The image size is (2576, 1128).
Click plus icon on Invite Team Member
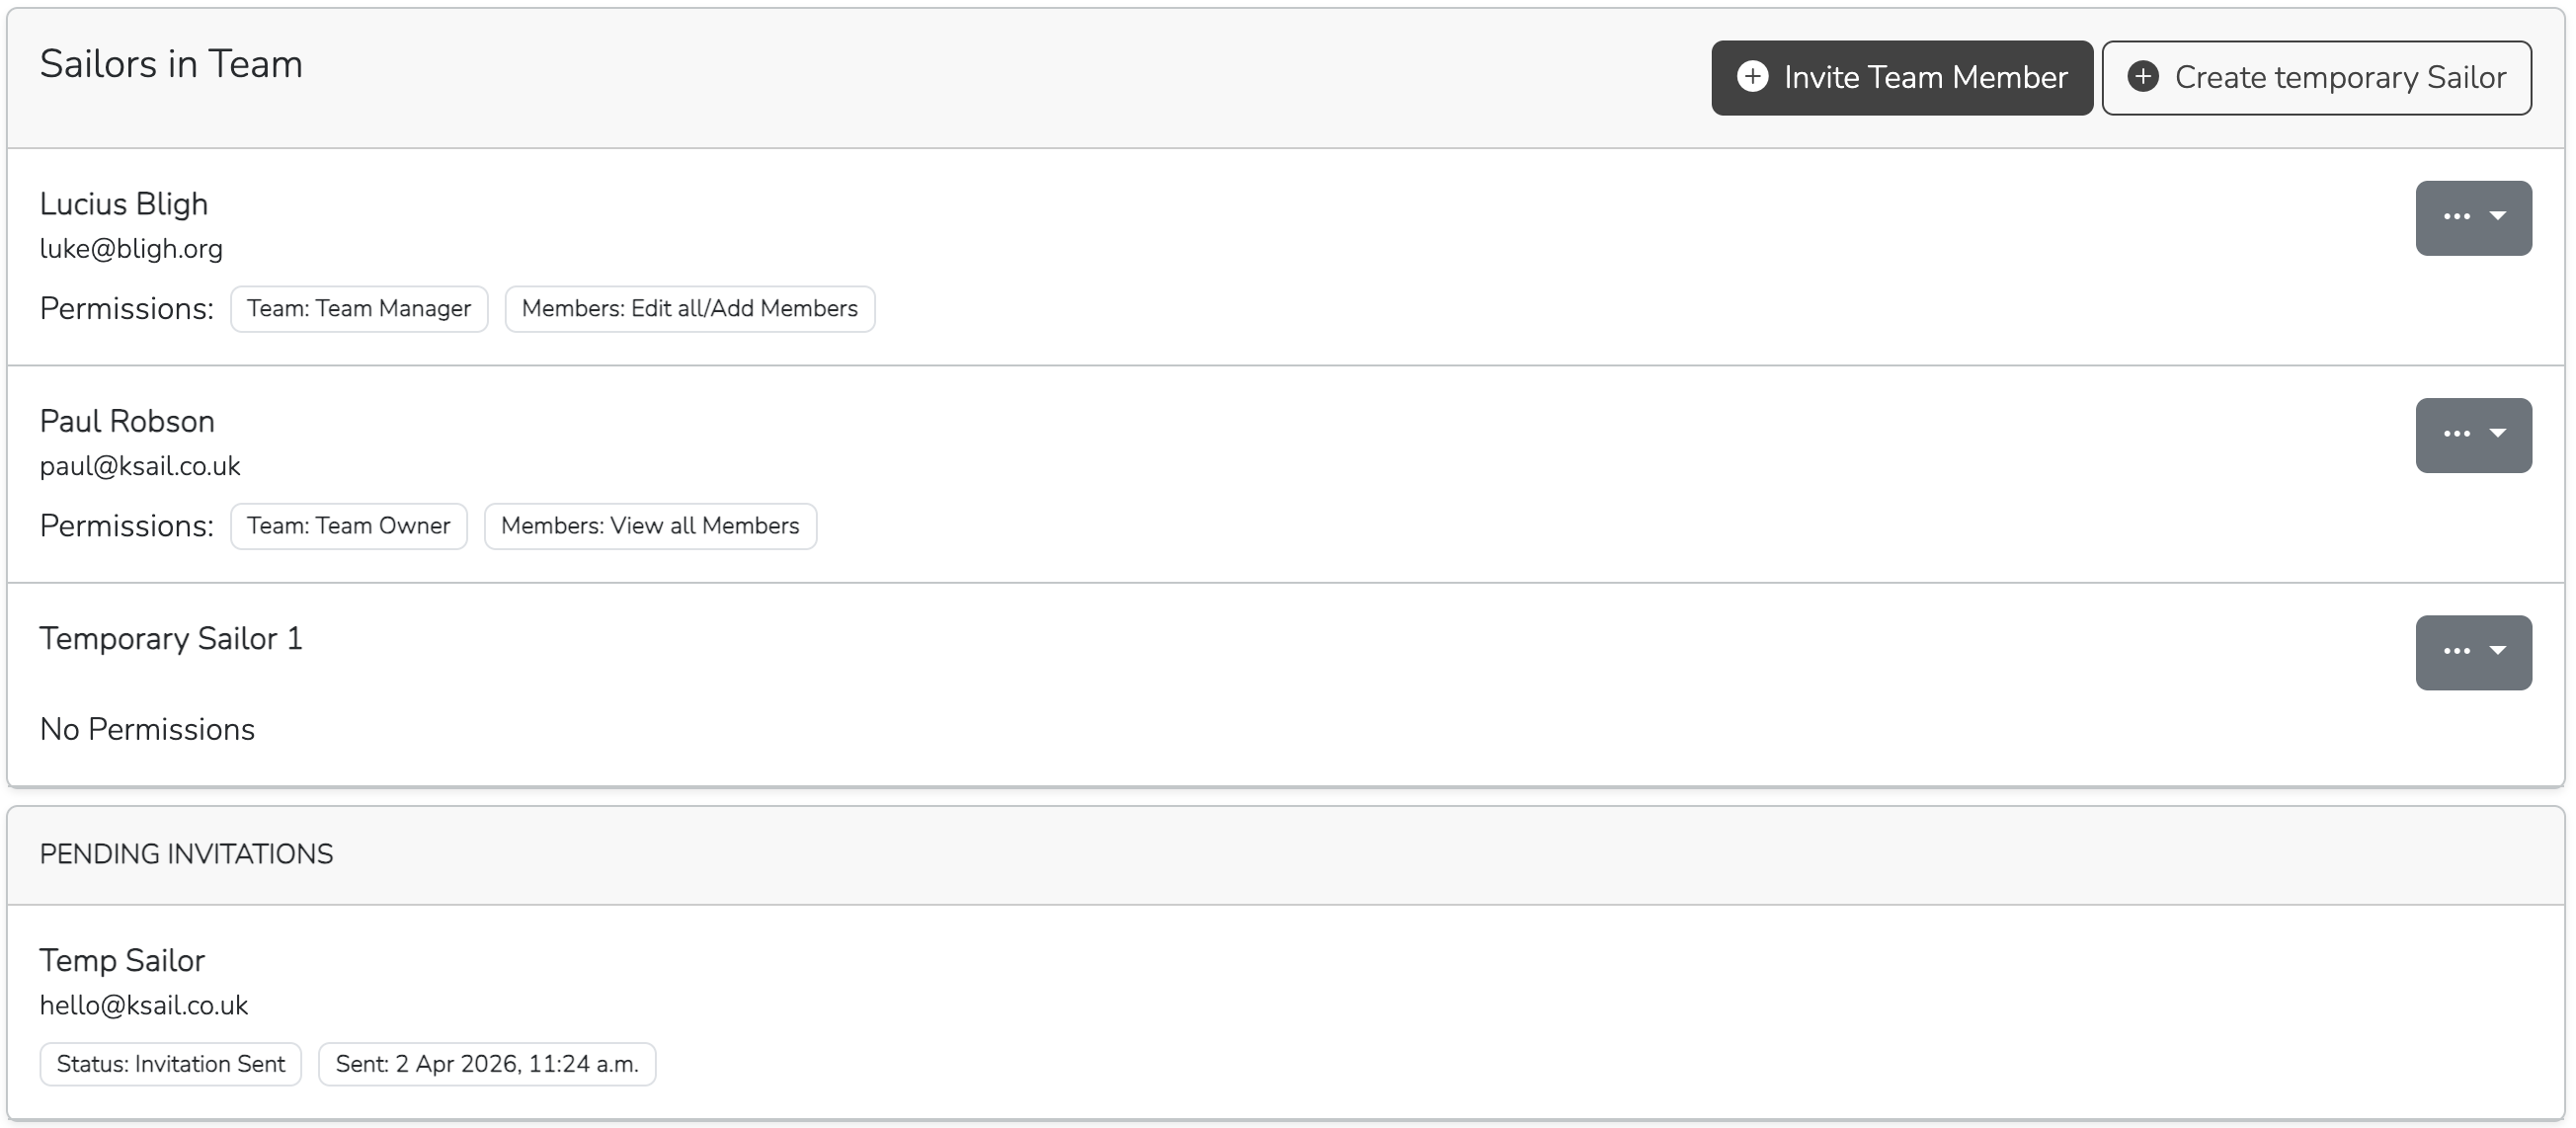point(1752,77)
